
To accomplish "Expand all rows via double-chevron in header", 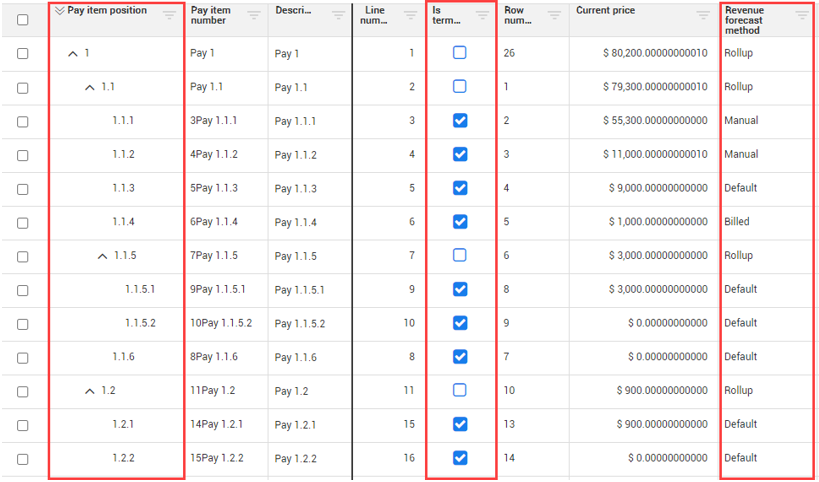I will [60, 10].
